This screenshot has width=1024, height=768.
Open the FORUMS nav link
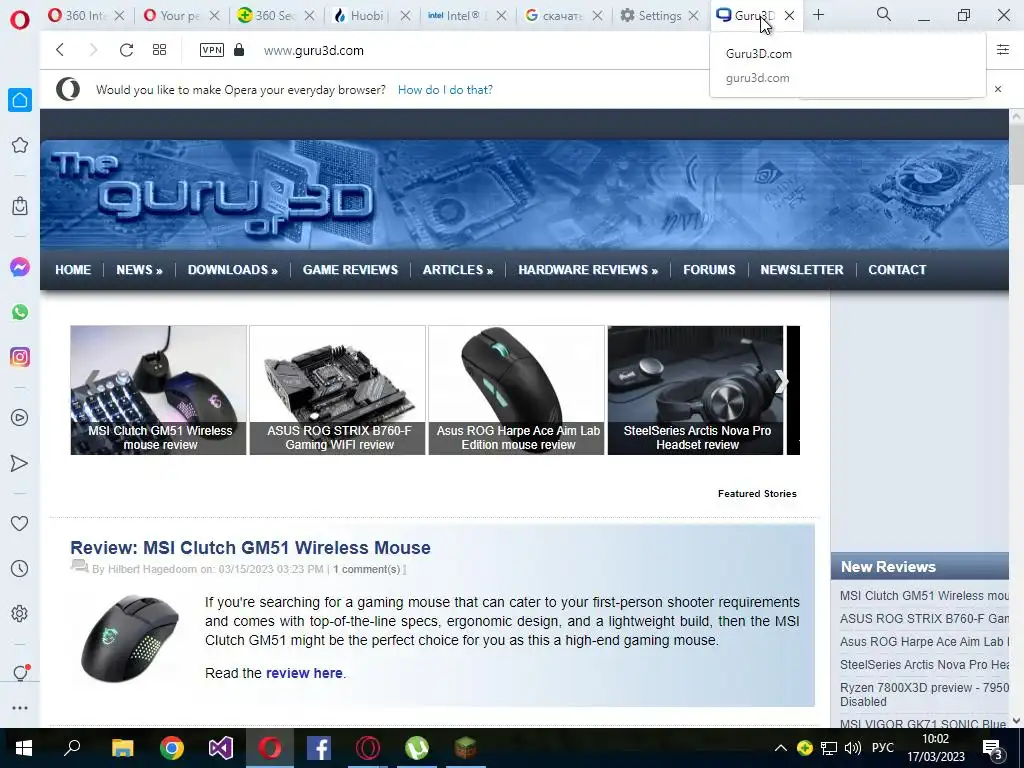[709, 270]
